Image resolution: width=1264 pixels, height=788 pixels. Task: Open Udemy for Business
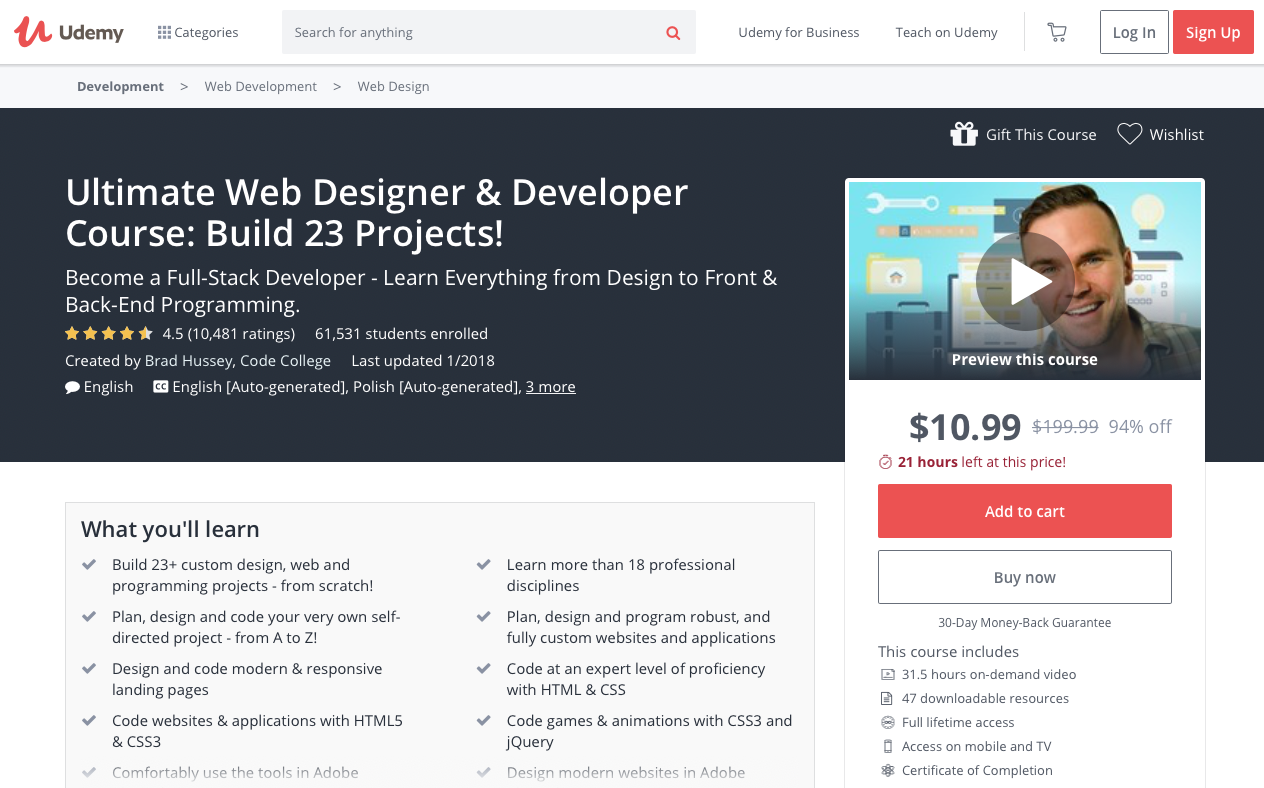point(799,32)
